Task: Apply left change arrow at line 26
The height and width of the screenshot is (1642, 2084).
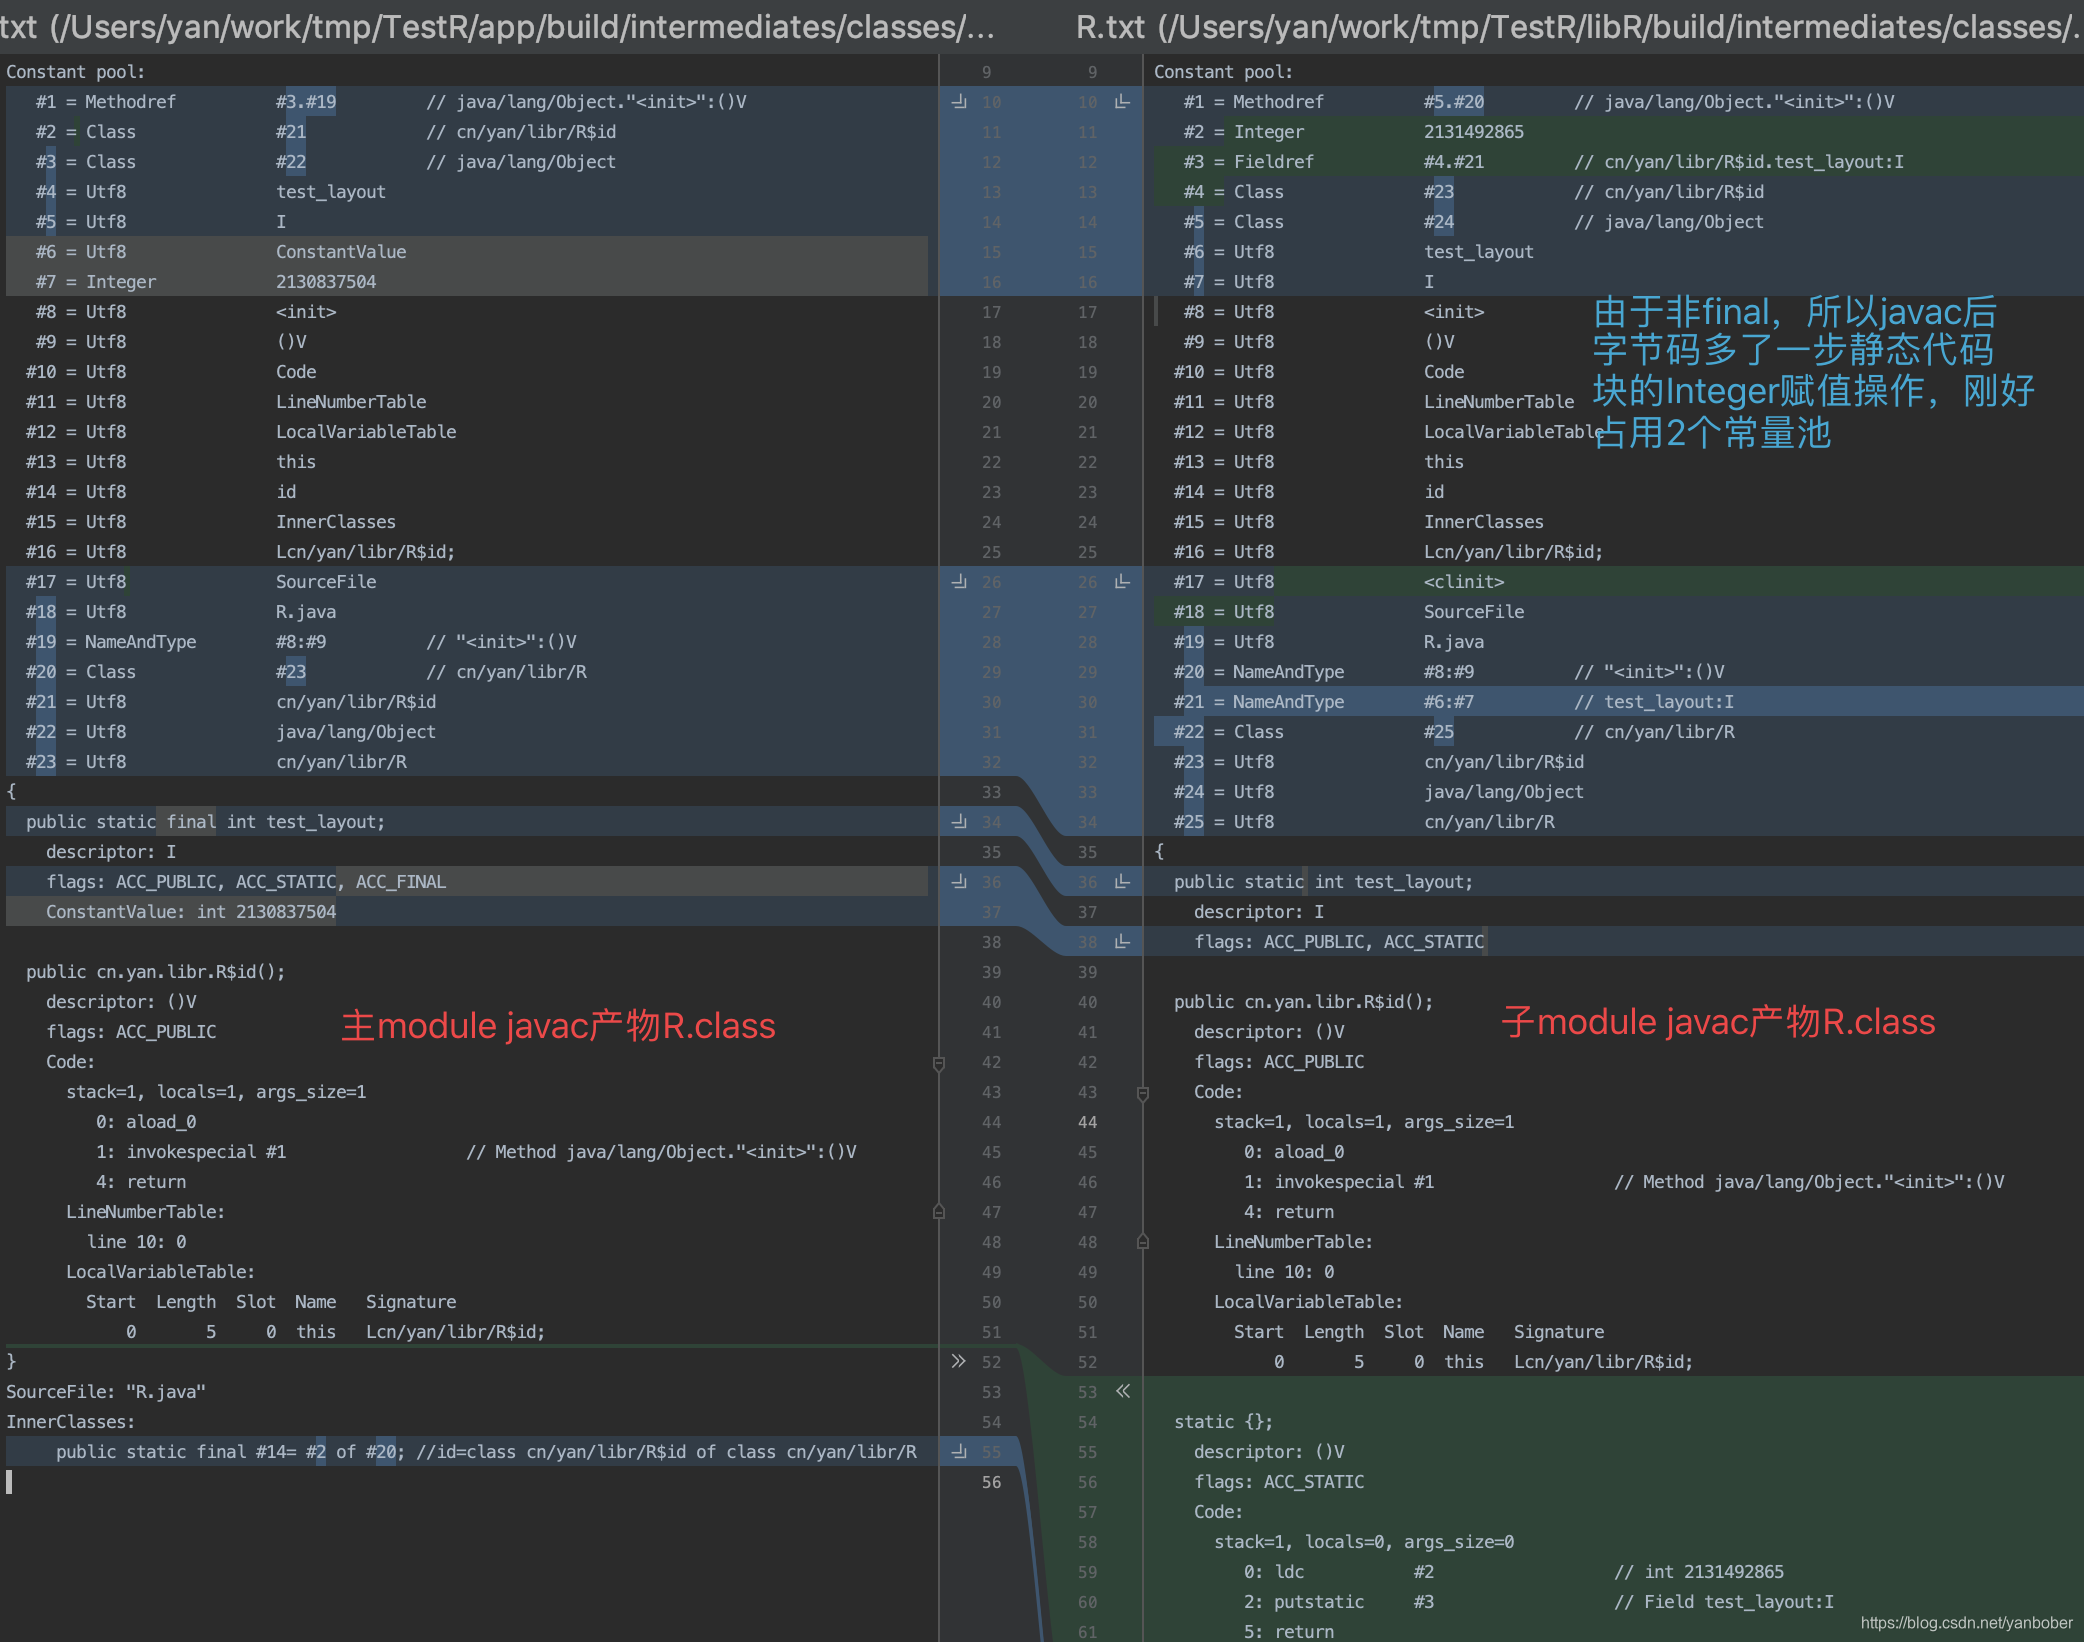Action: [x=959, y=582]
